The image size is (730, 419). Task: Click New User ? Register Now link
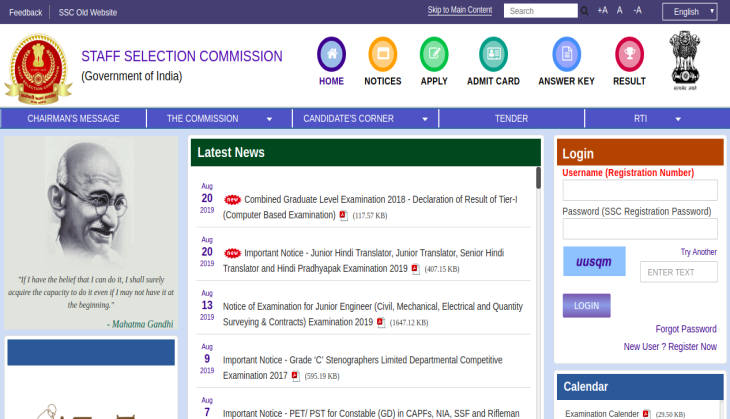click(670, 347)
